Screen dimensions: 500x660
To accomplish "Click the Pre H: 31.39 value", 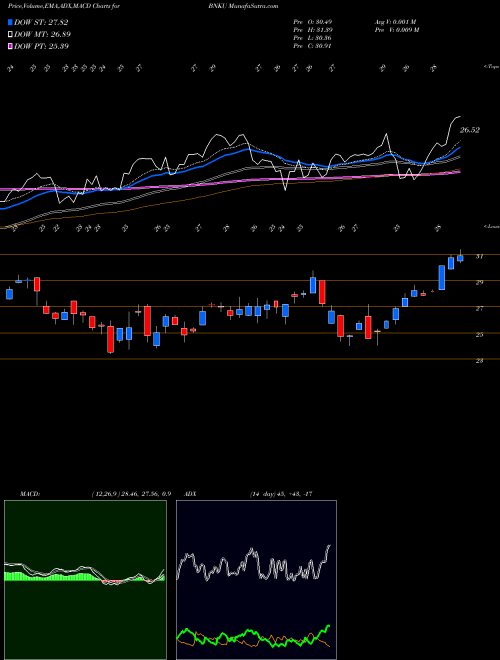I will (x=313, y=30).
